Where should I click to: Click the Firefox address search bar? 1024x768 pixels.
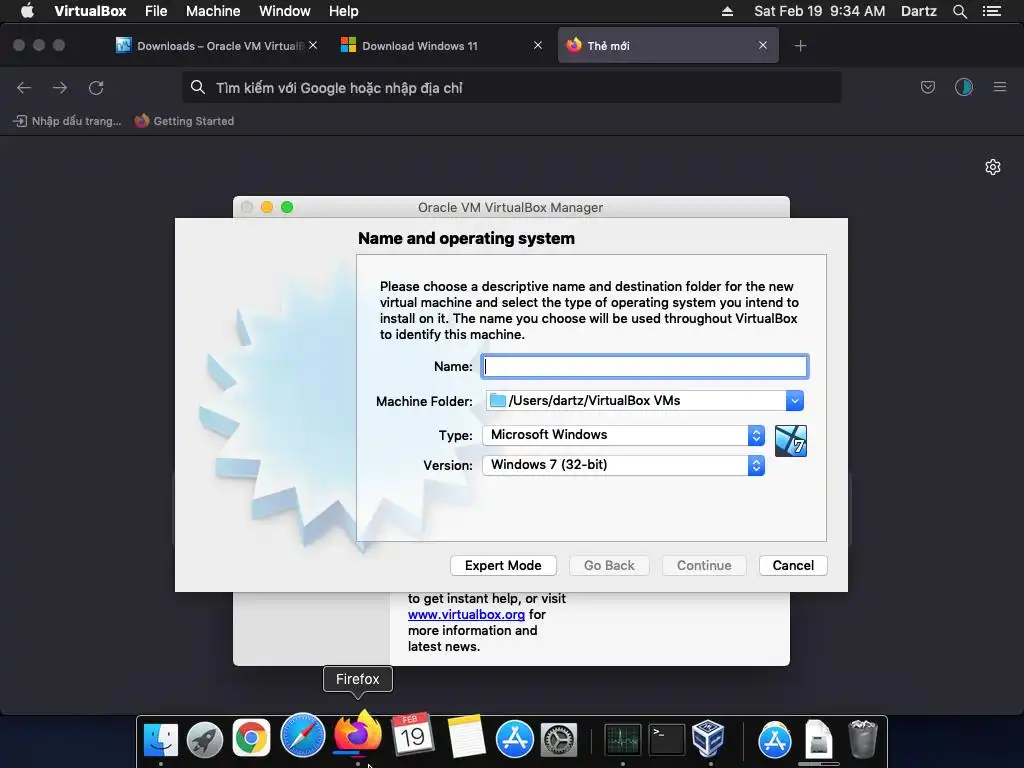click(x=511, y=88)
